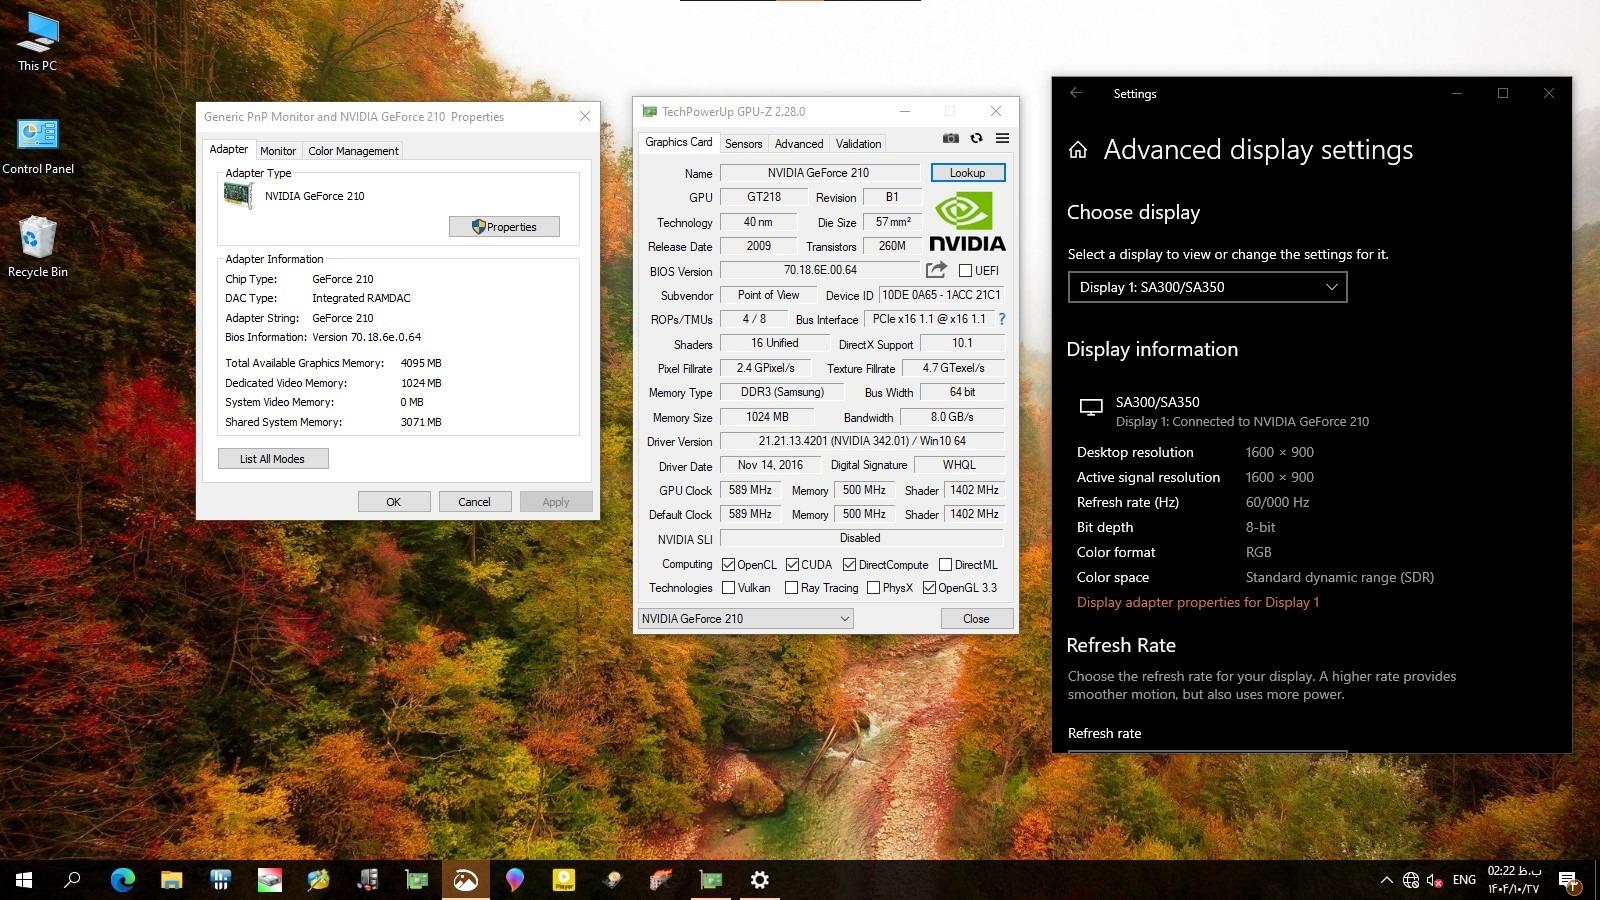
Task: Toggle the UEFI checkbox
Action: [x=965, y=271]
